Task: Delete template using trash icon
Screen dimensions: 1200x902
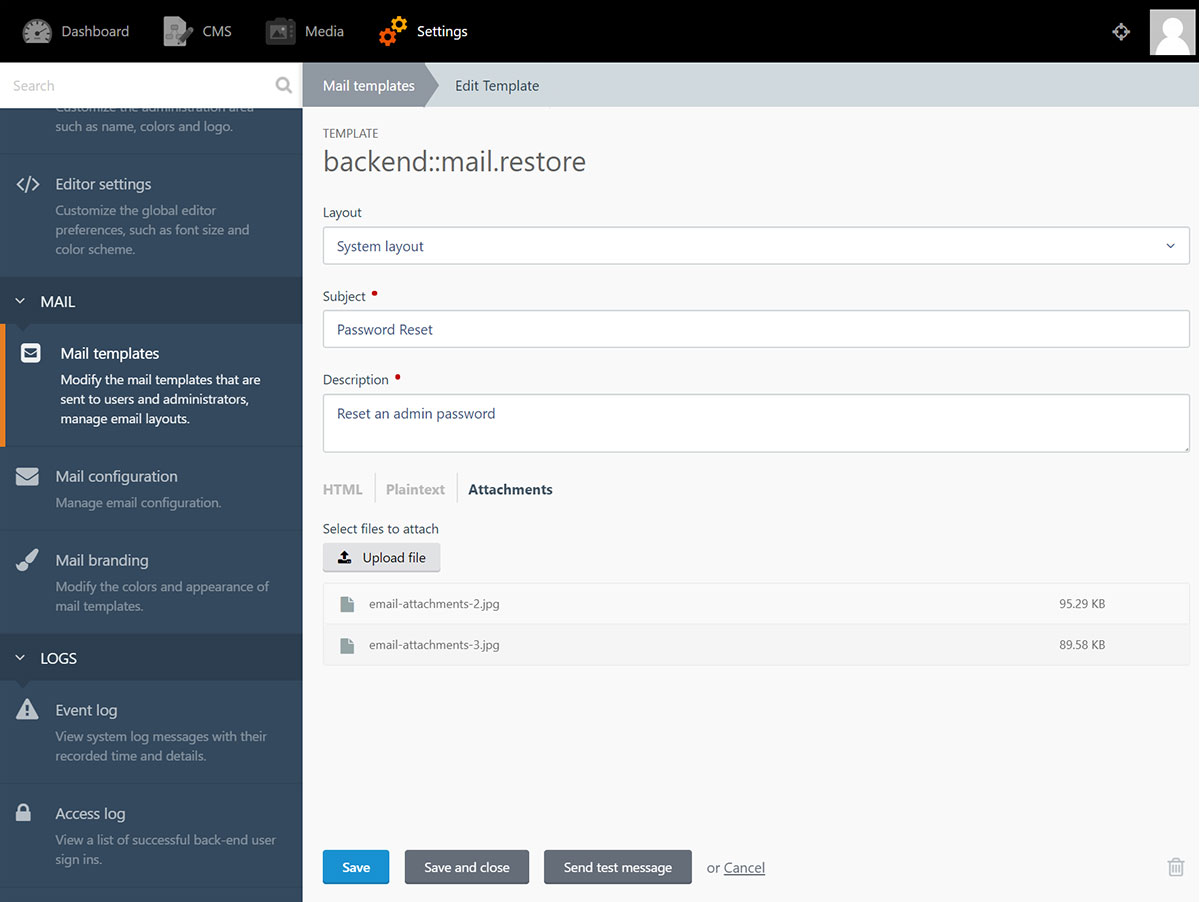Action: (1176, 867)
